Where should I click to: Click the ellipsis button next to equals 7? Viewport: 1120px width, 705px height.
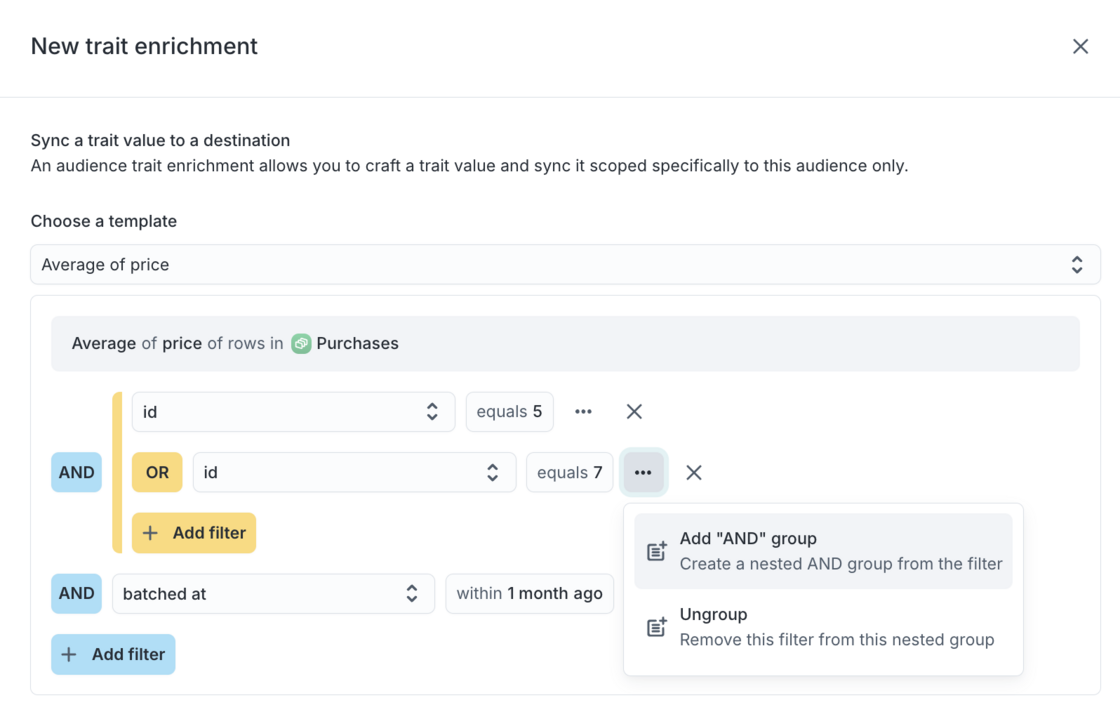643,473
